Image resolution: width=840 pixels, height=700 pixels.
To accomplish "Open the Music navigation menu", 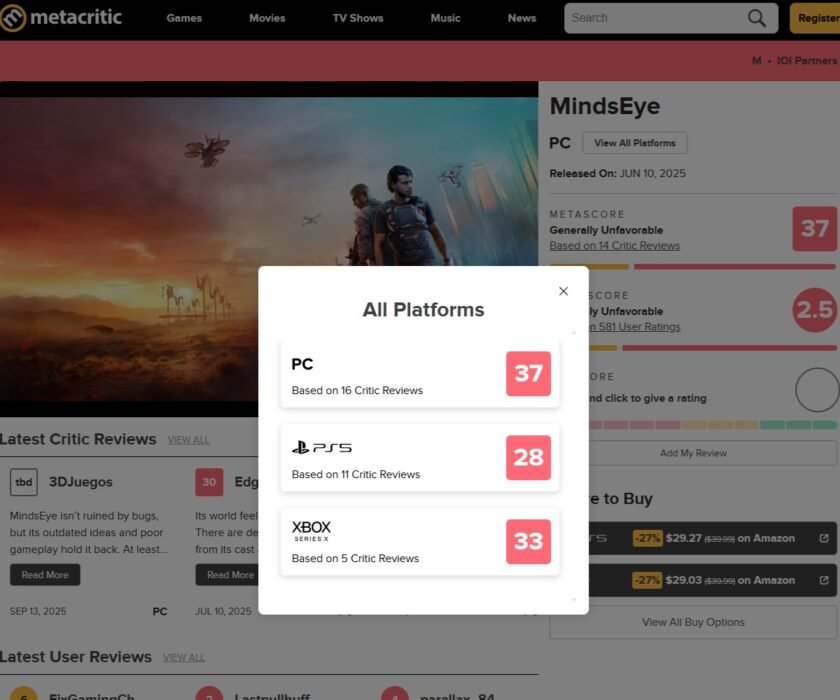I will coord(445,18).
